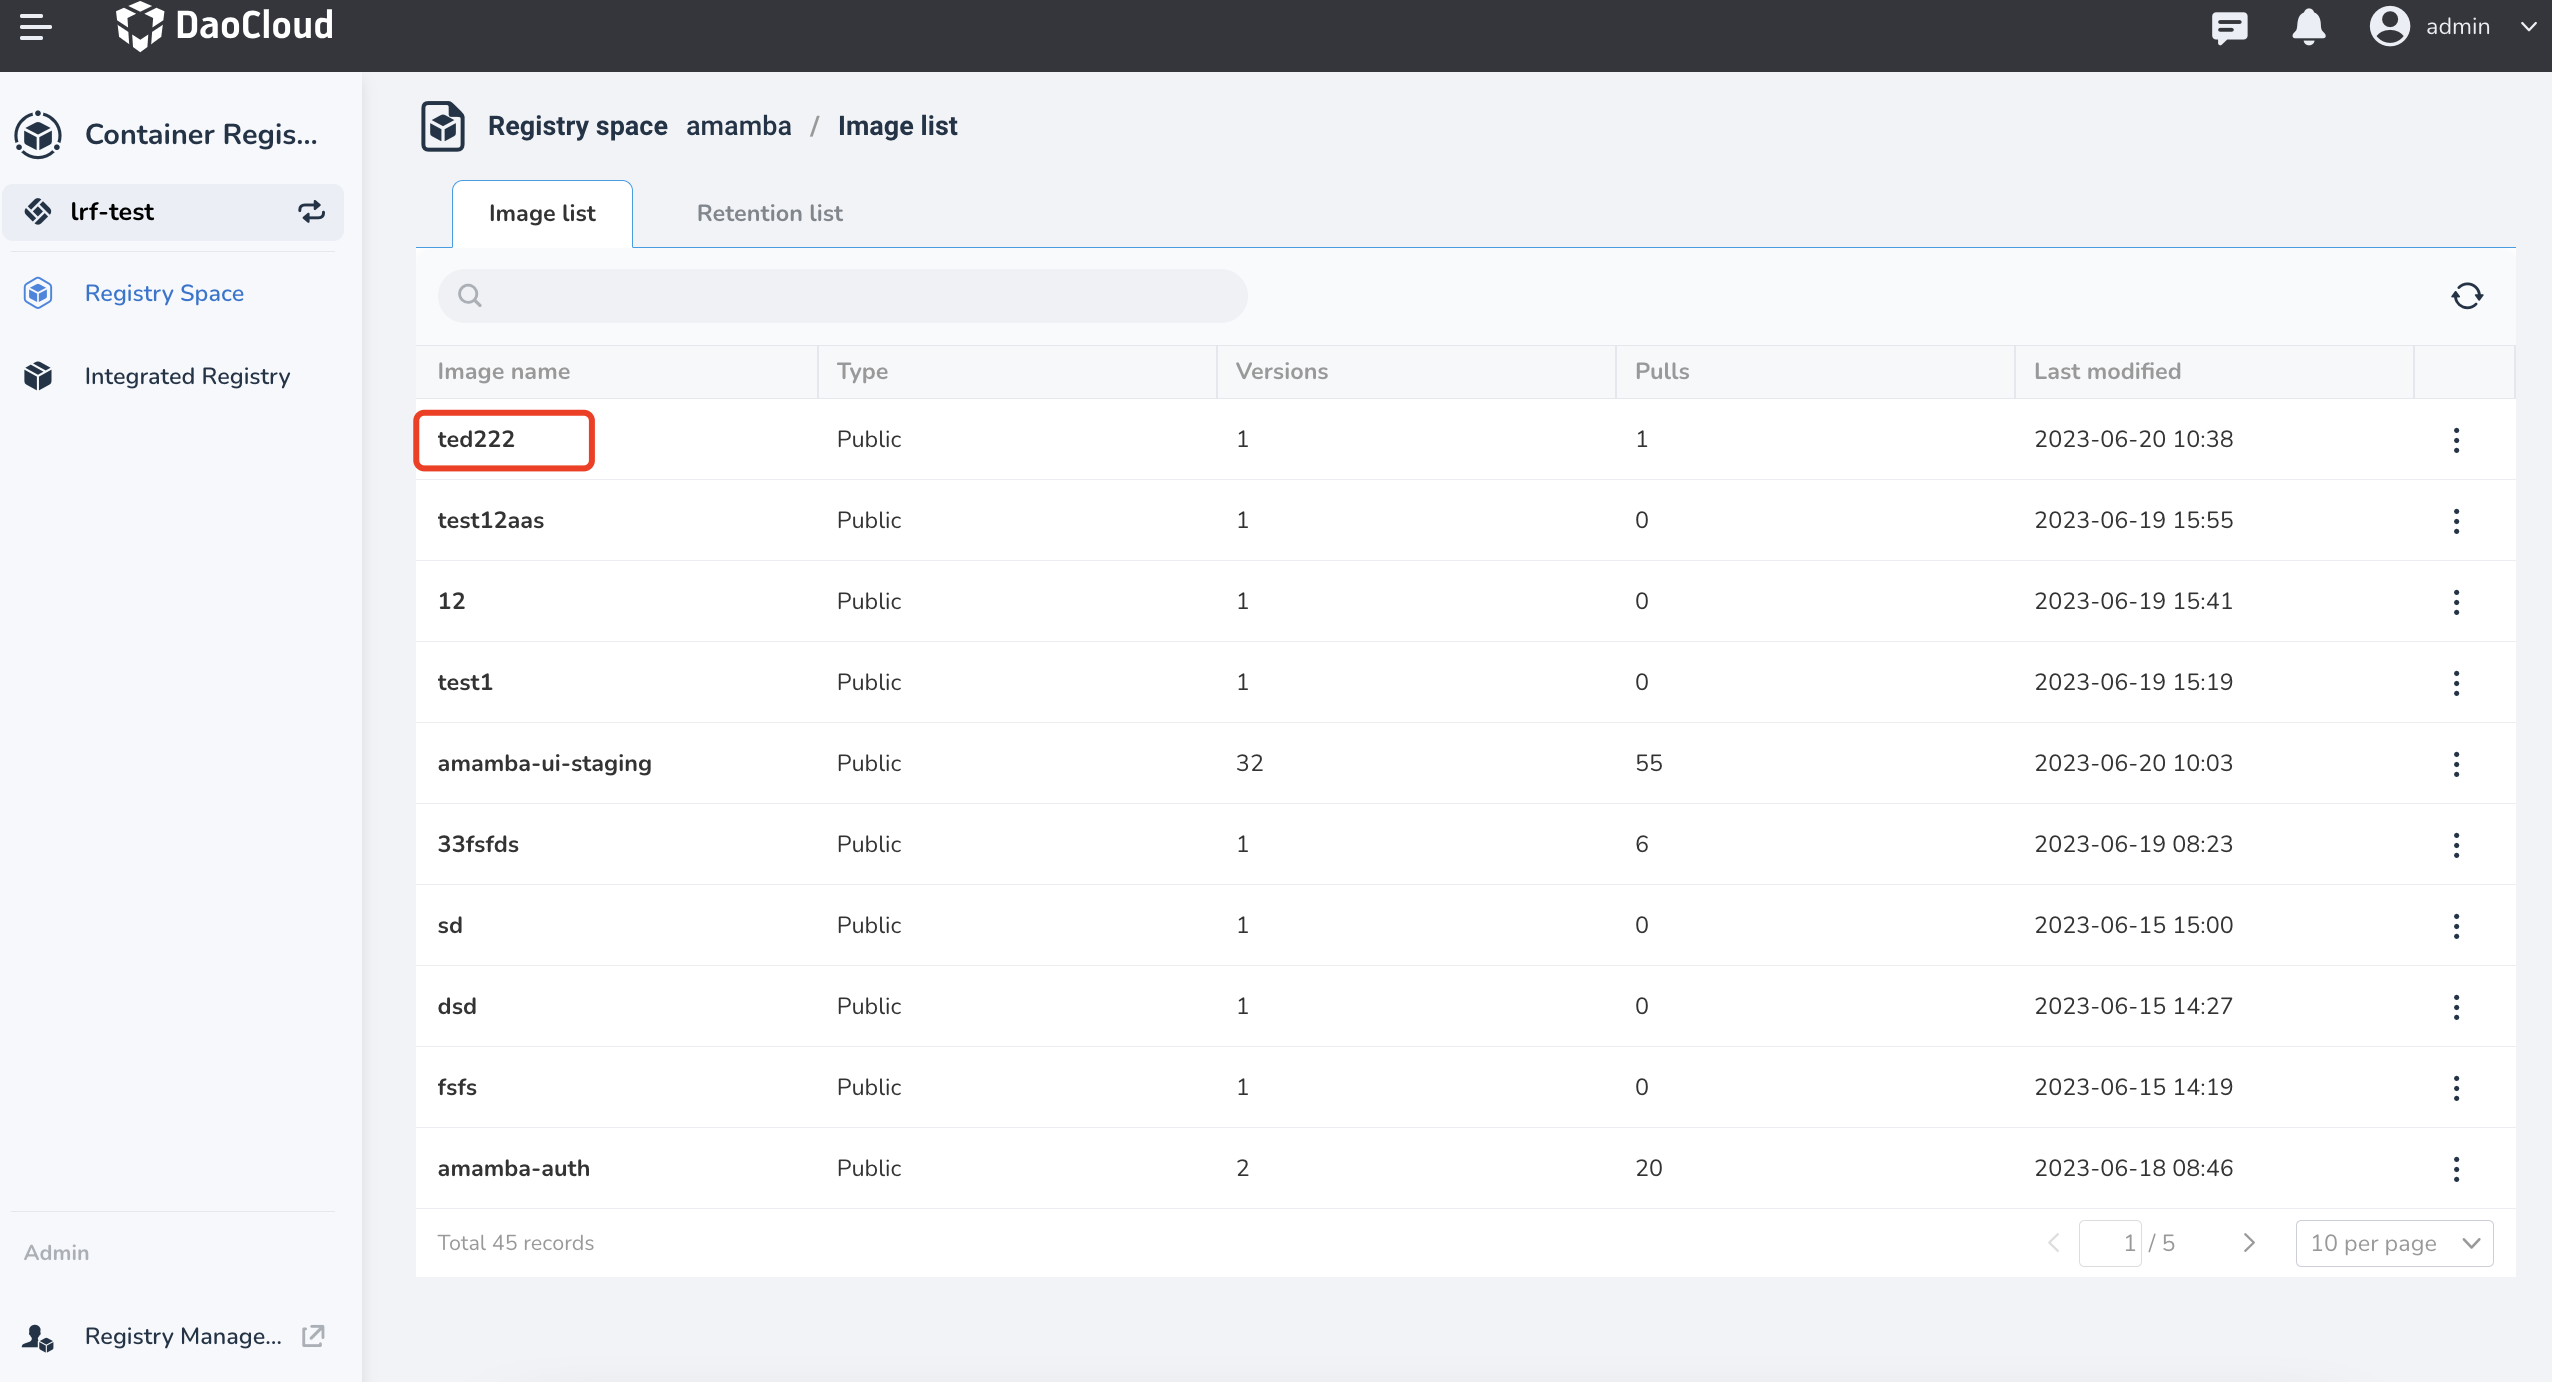Open the amamba-ui-staging image
The height and width of the screenshot is (1382, 2552).
pyautogui.click(x=544, y=763)
